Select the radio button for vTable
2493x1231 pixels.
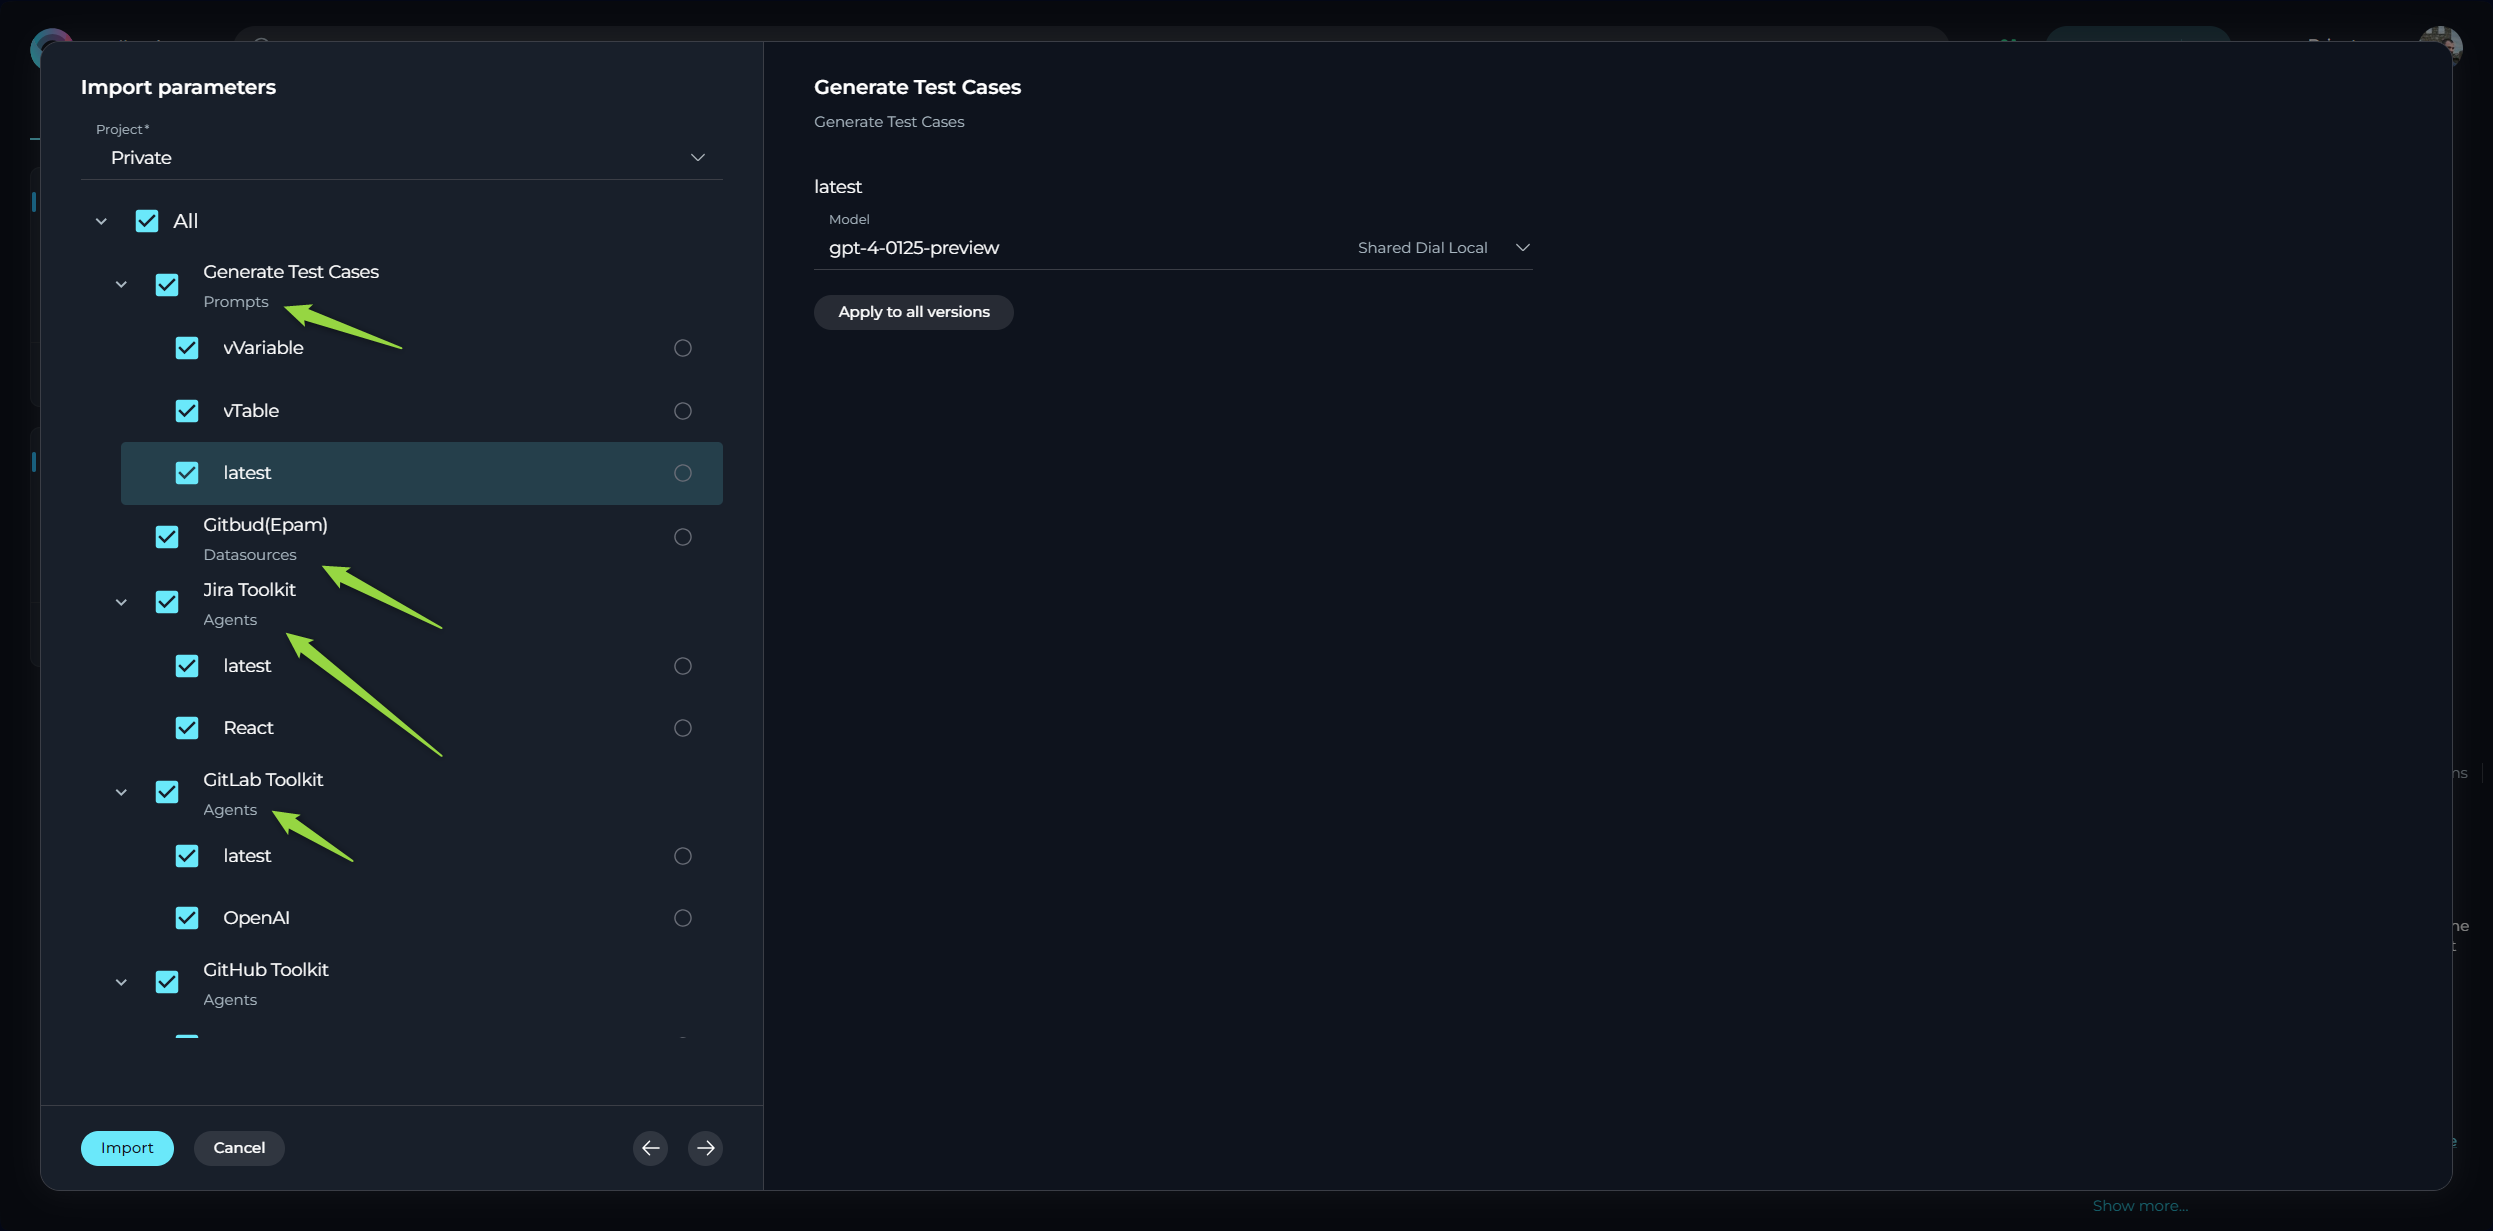(683, 411)
